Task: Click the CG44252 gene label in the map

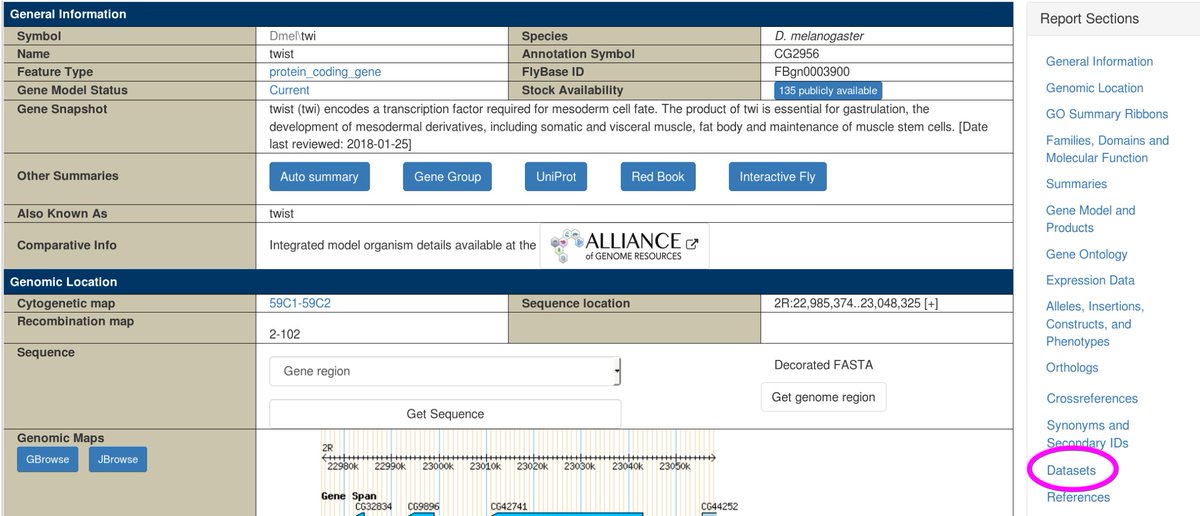Action: pos(719,507)
